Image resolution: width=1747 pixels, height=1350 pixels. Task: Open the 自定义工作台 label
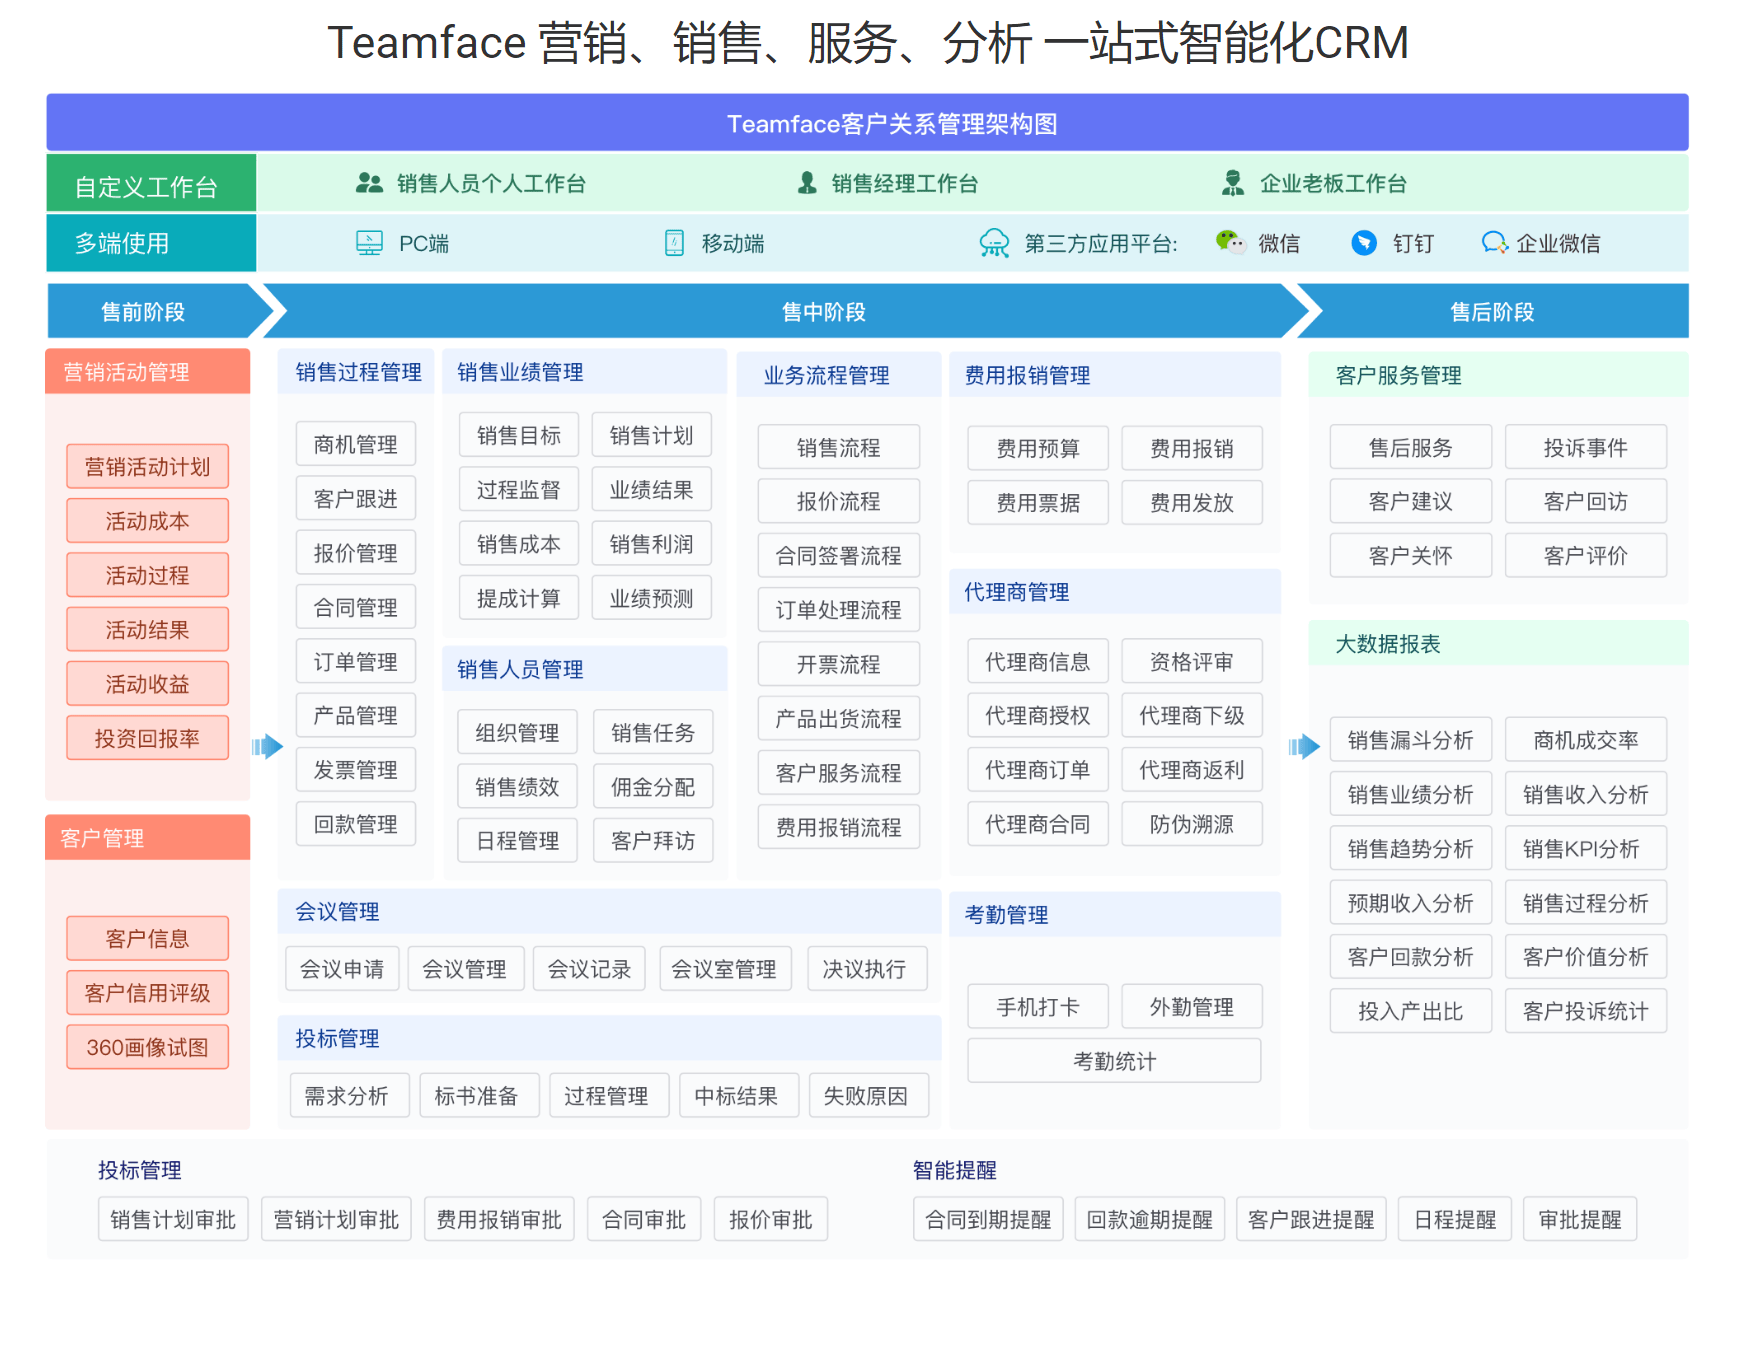(151, 183)
